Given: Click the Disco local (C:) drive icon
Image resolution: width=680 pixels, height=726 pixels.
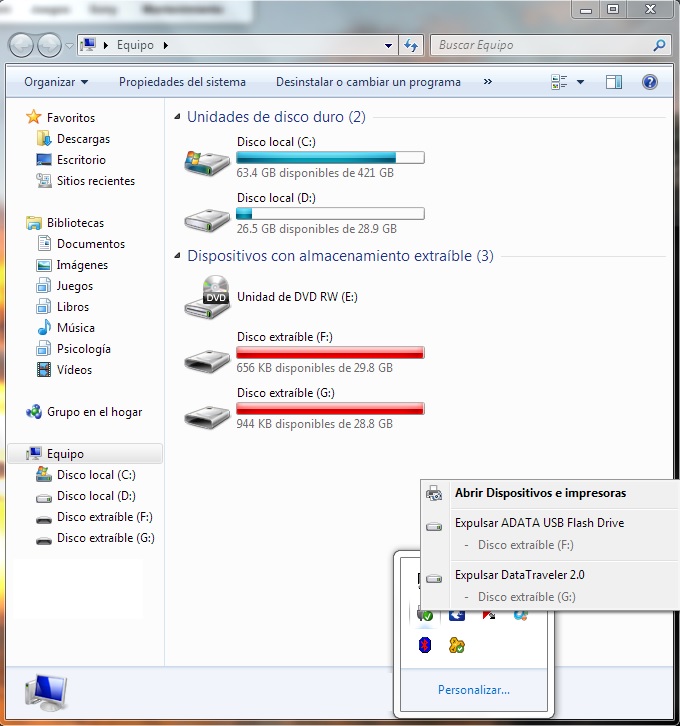Looking at the screenshot, I should 206,163.
